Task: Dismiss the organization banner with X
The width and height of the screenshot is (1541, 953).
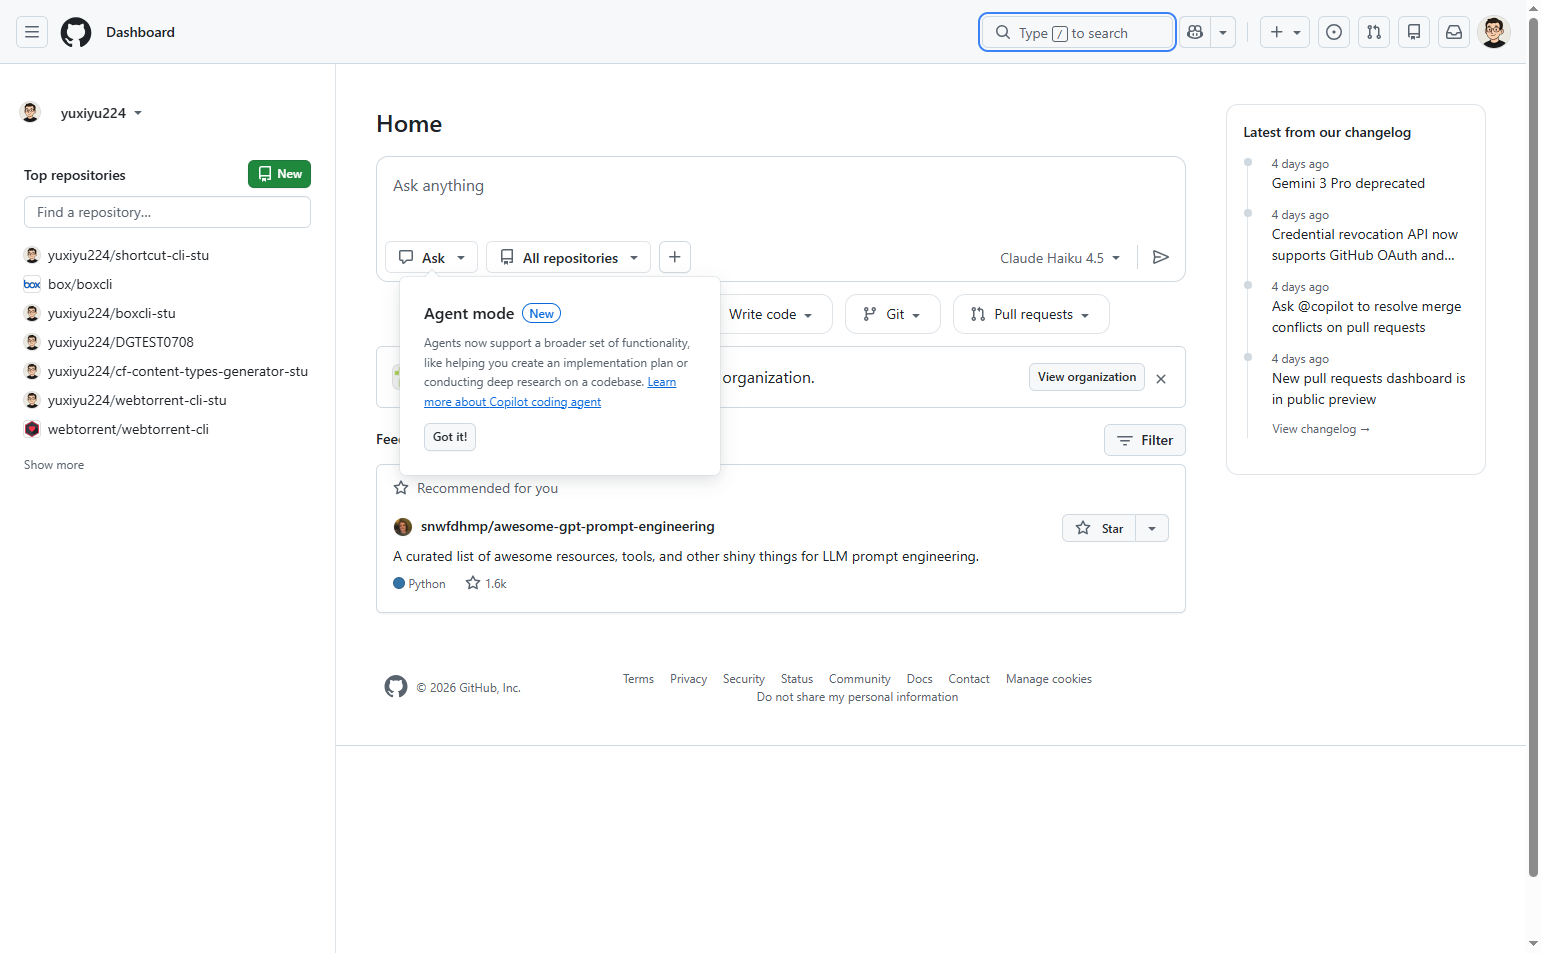Action: click(x=1161, y=379)
